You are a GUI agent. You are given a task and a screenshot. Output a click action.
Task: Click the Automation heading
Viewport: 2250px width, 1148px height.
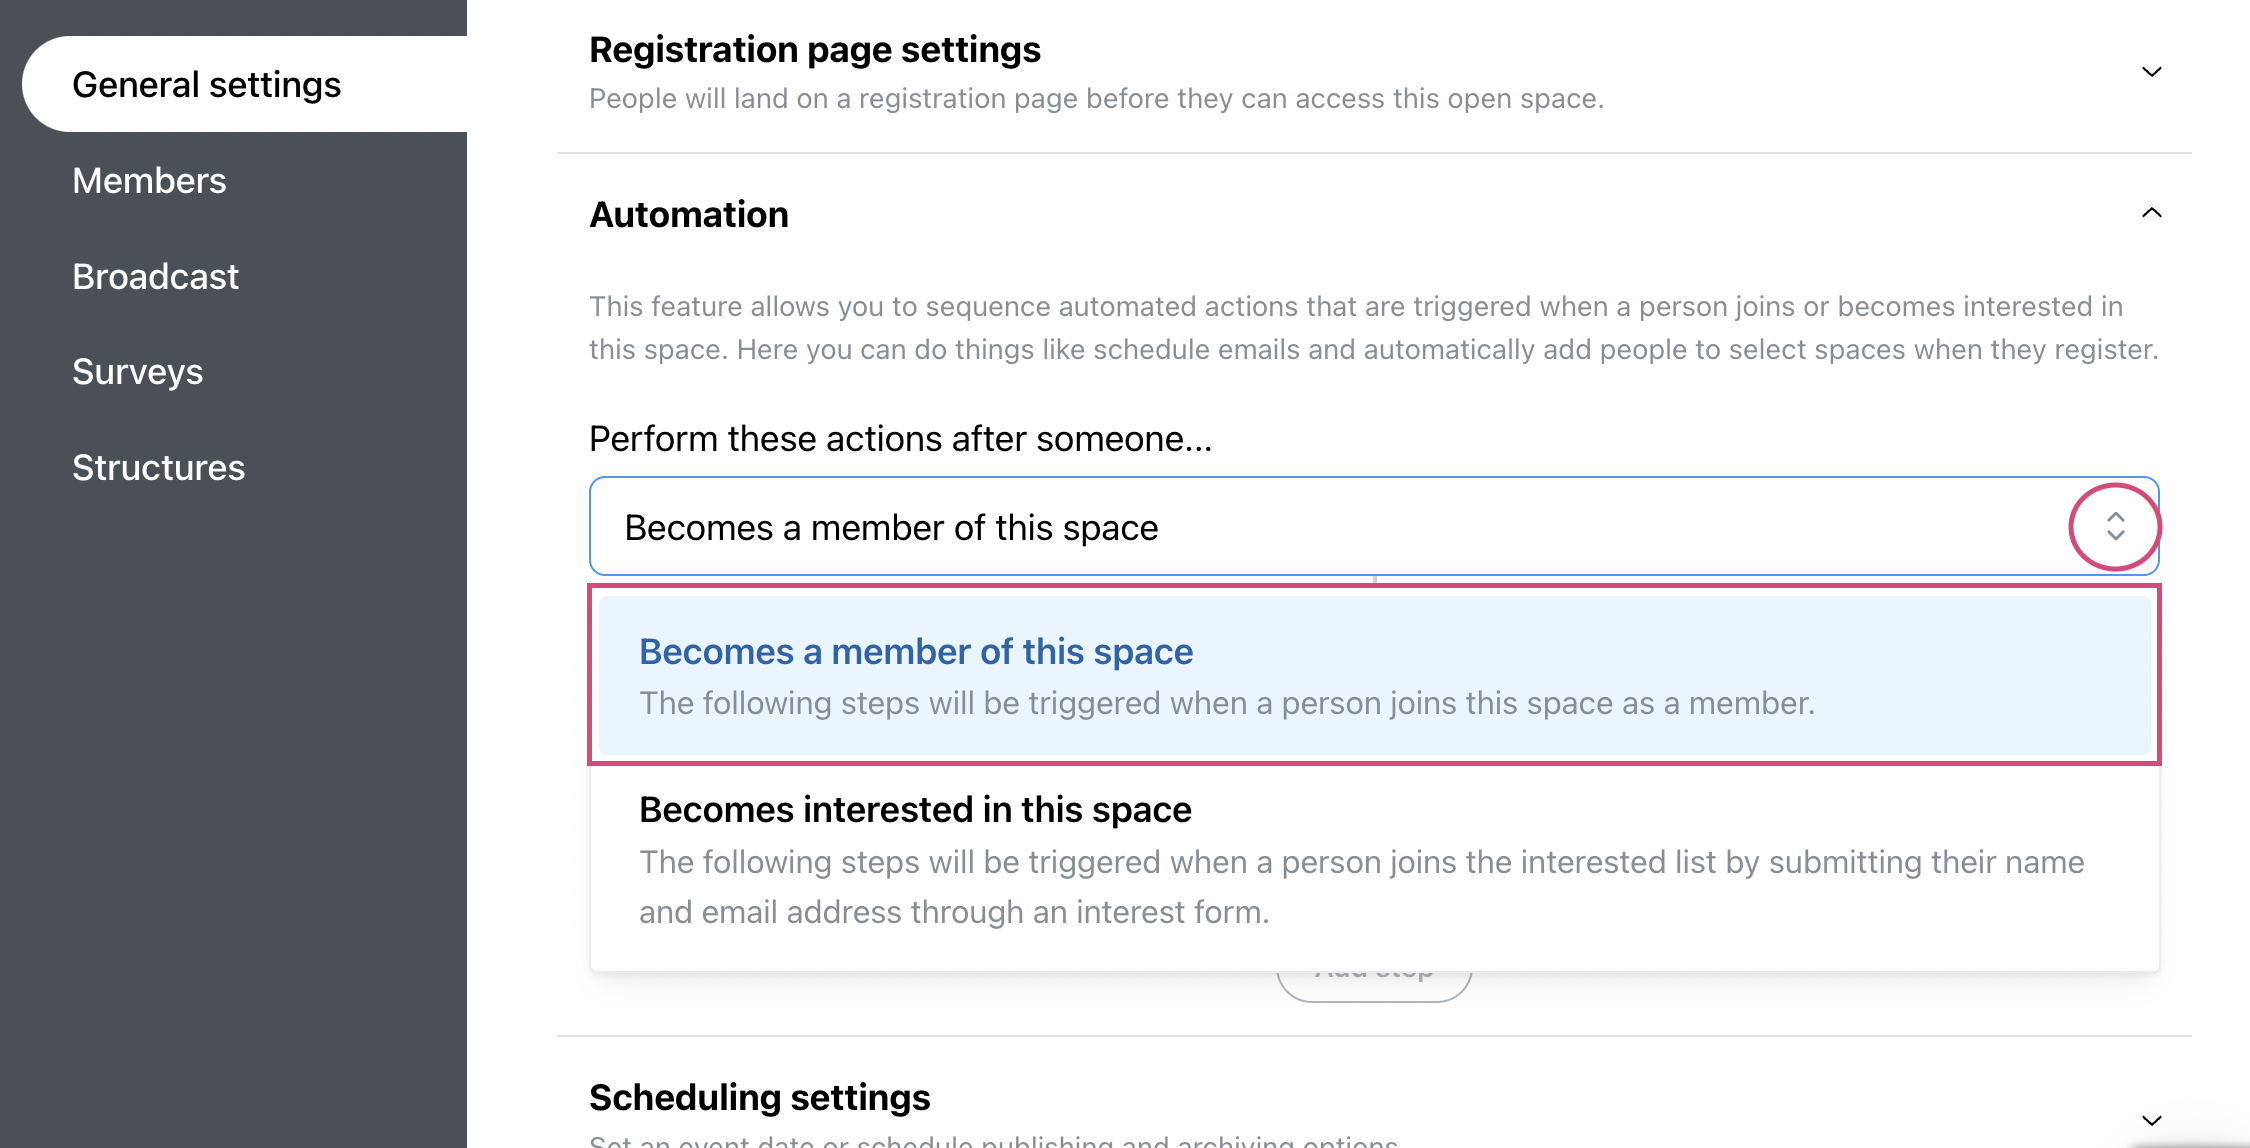689,215
